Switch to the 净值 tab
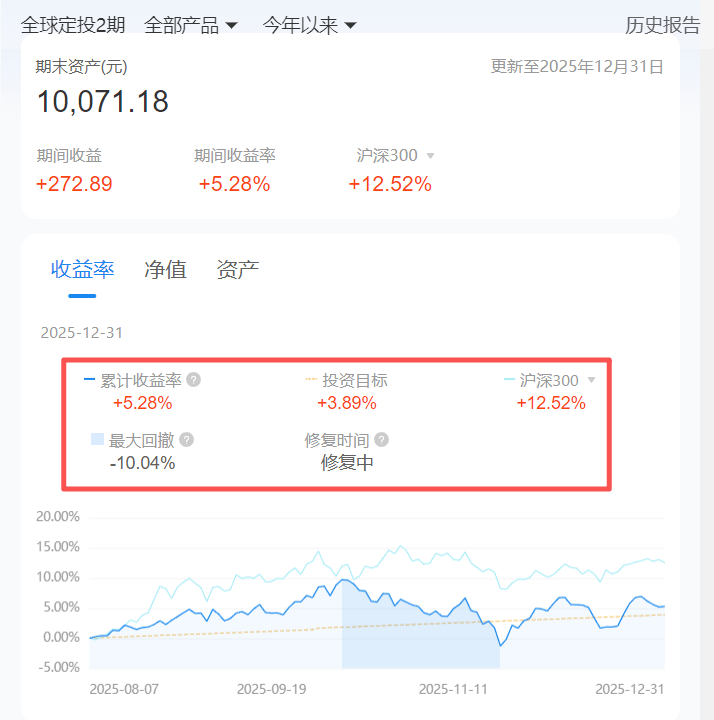Screen dimensions: 714x720 pyautogui.click(x=165, y=269)
